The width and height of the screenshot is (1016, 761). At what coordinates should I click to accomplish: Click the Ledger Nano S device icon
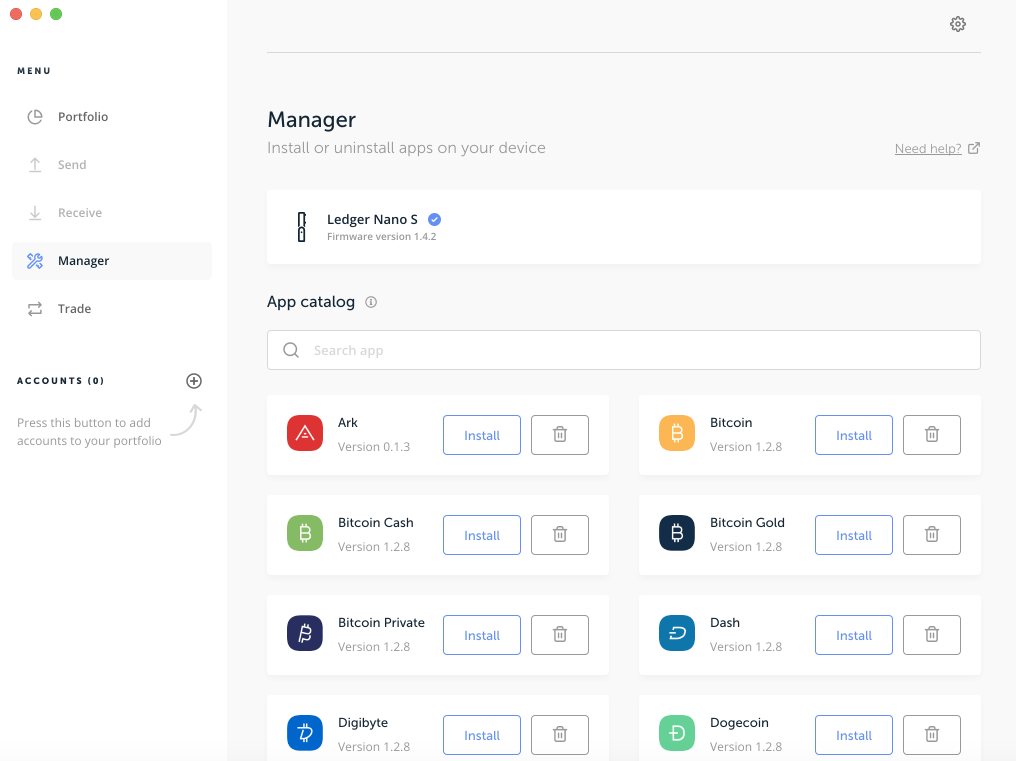[301, 227]
